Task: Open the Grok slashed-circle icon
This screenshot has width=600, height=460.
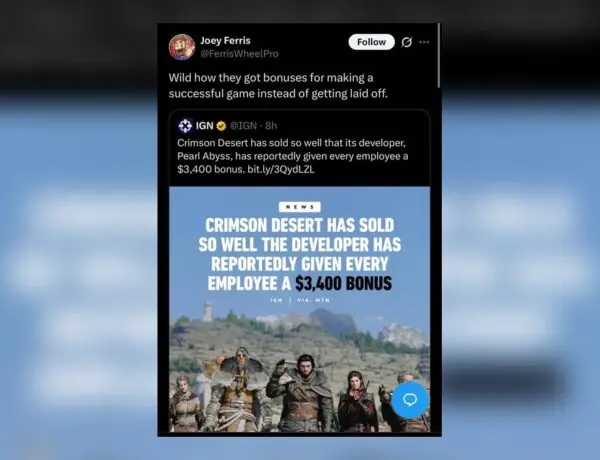Action: tap(406, 42)
